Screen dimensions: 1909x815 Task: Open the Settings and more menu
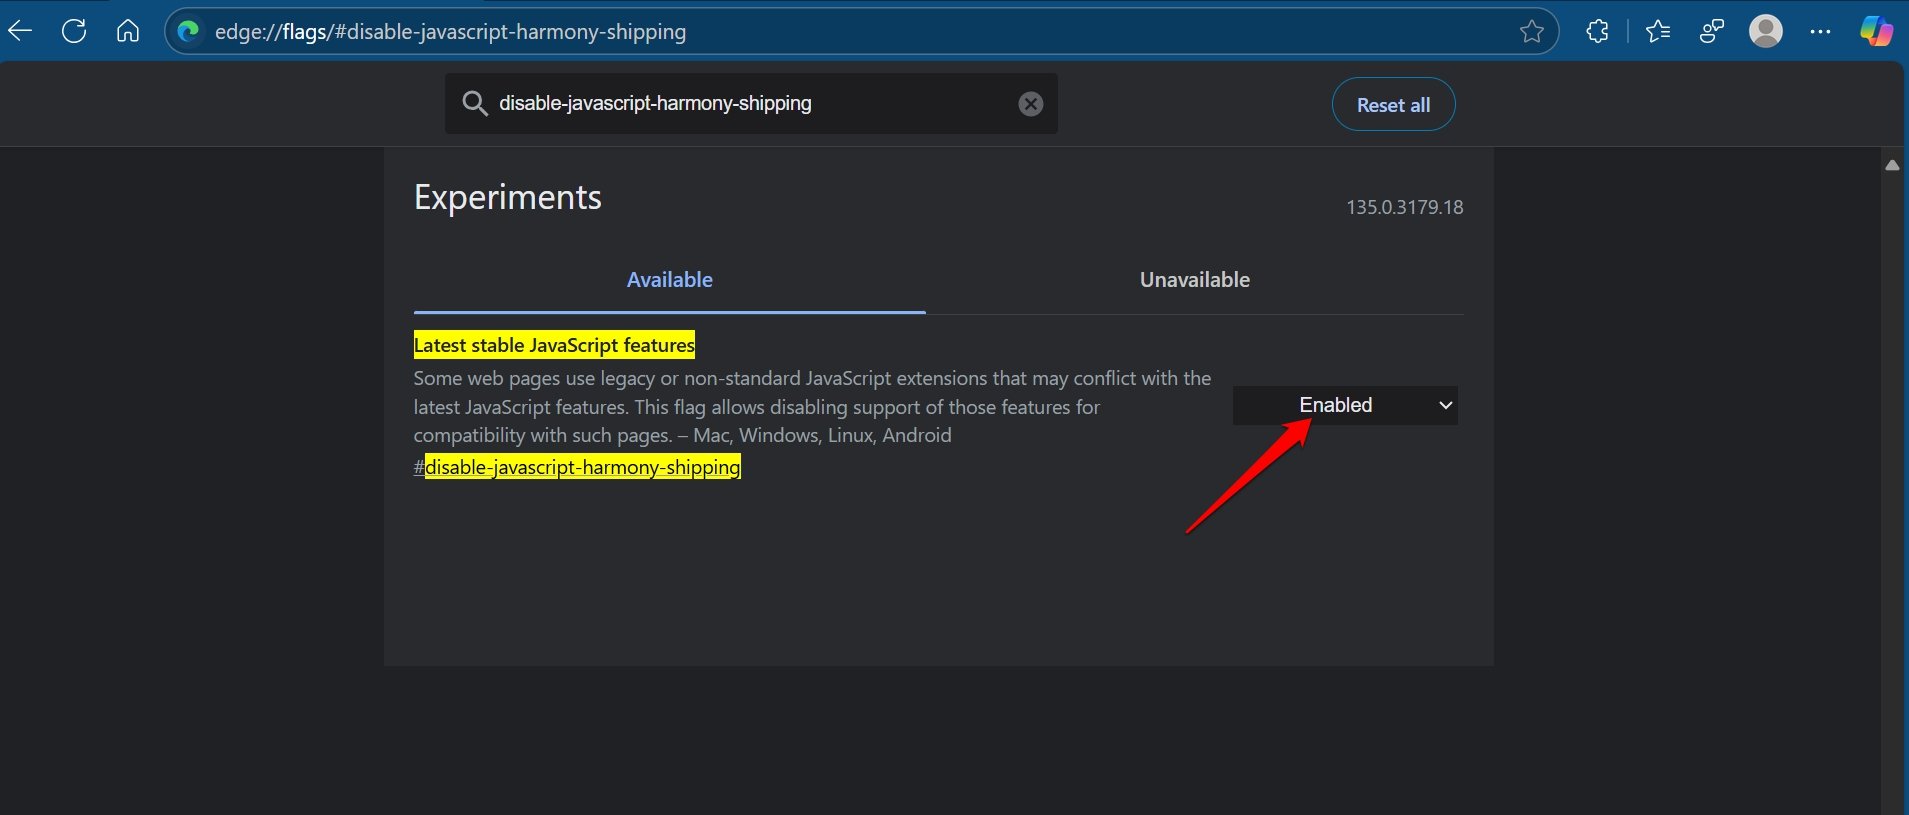(x=1820, y=32)
